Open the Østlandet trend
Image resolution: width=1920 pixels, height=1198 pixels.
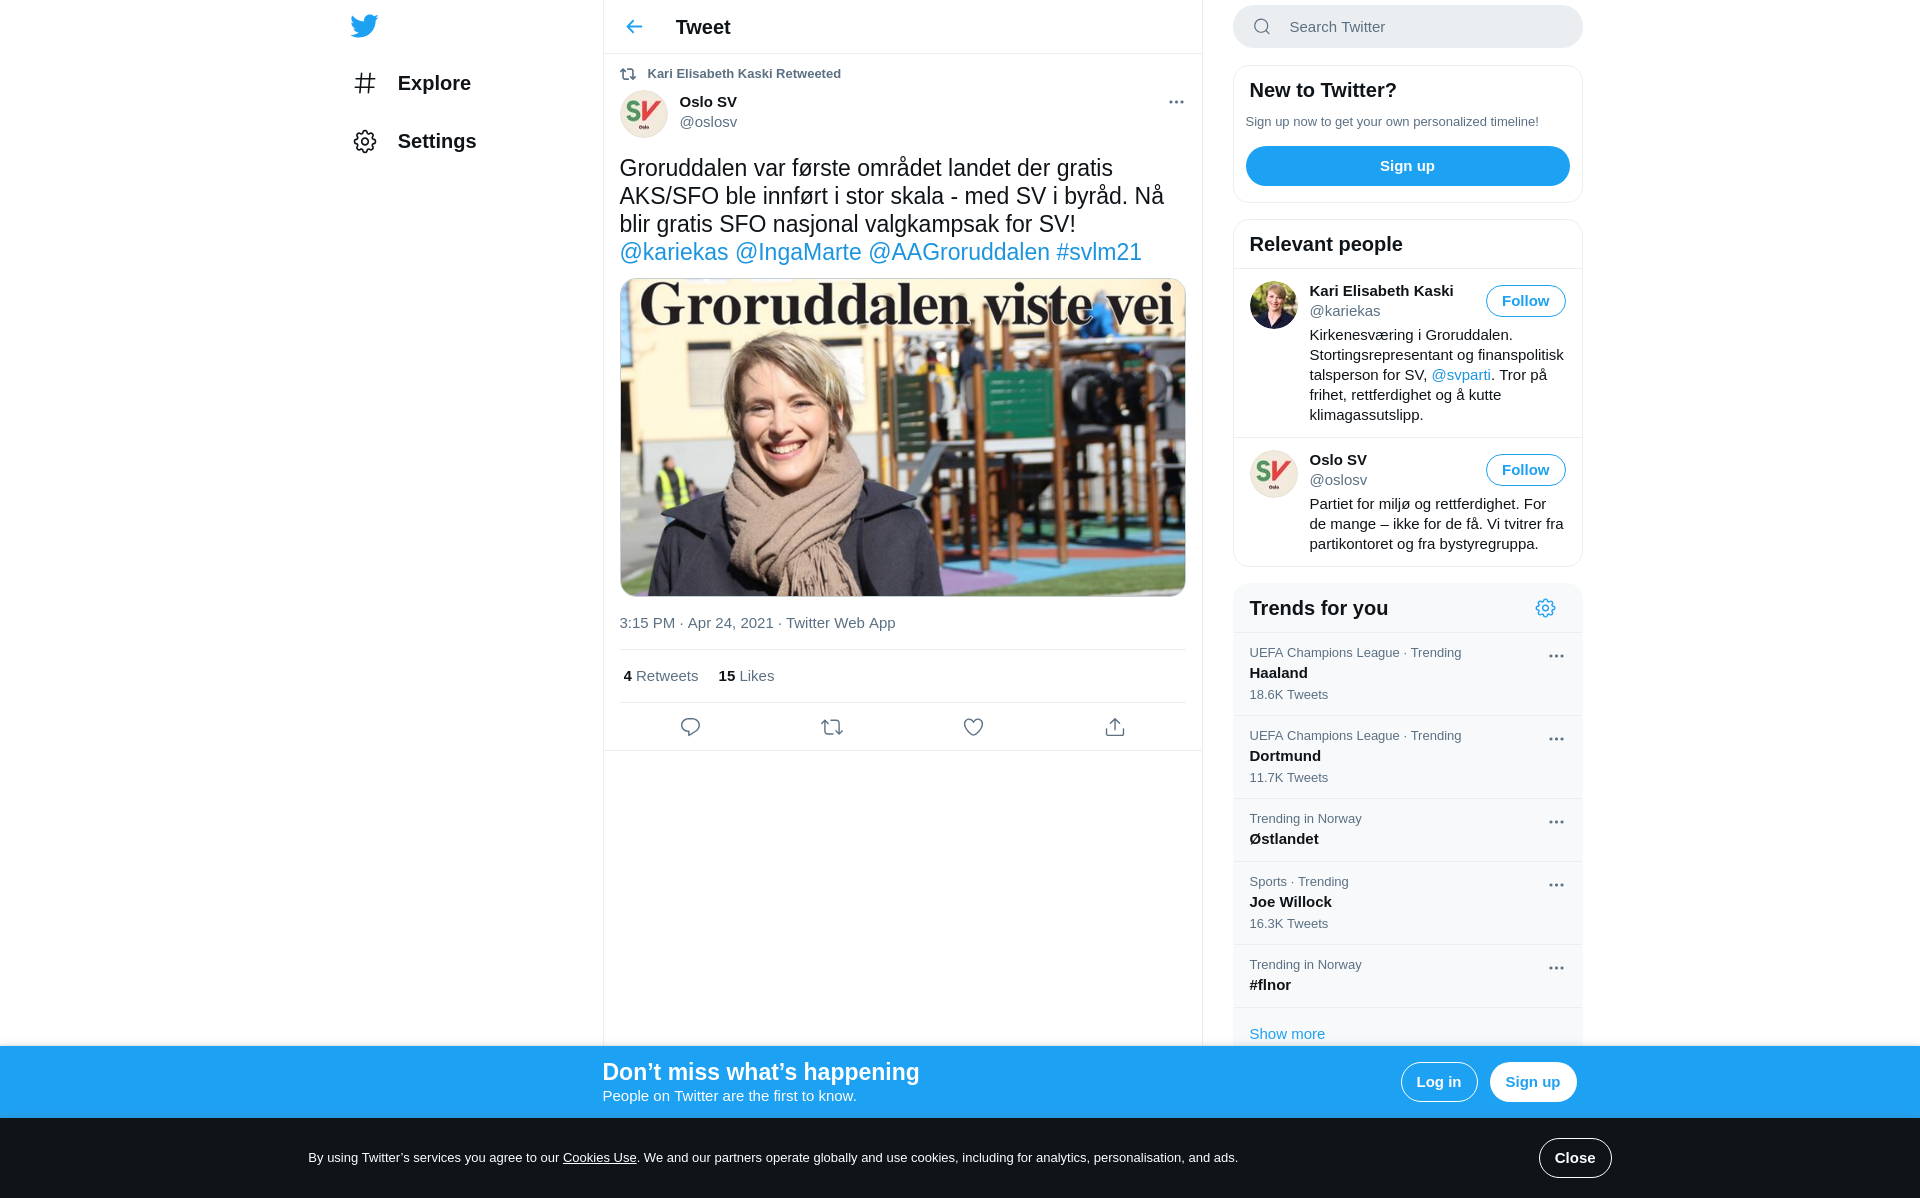(1407, 830)
